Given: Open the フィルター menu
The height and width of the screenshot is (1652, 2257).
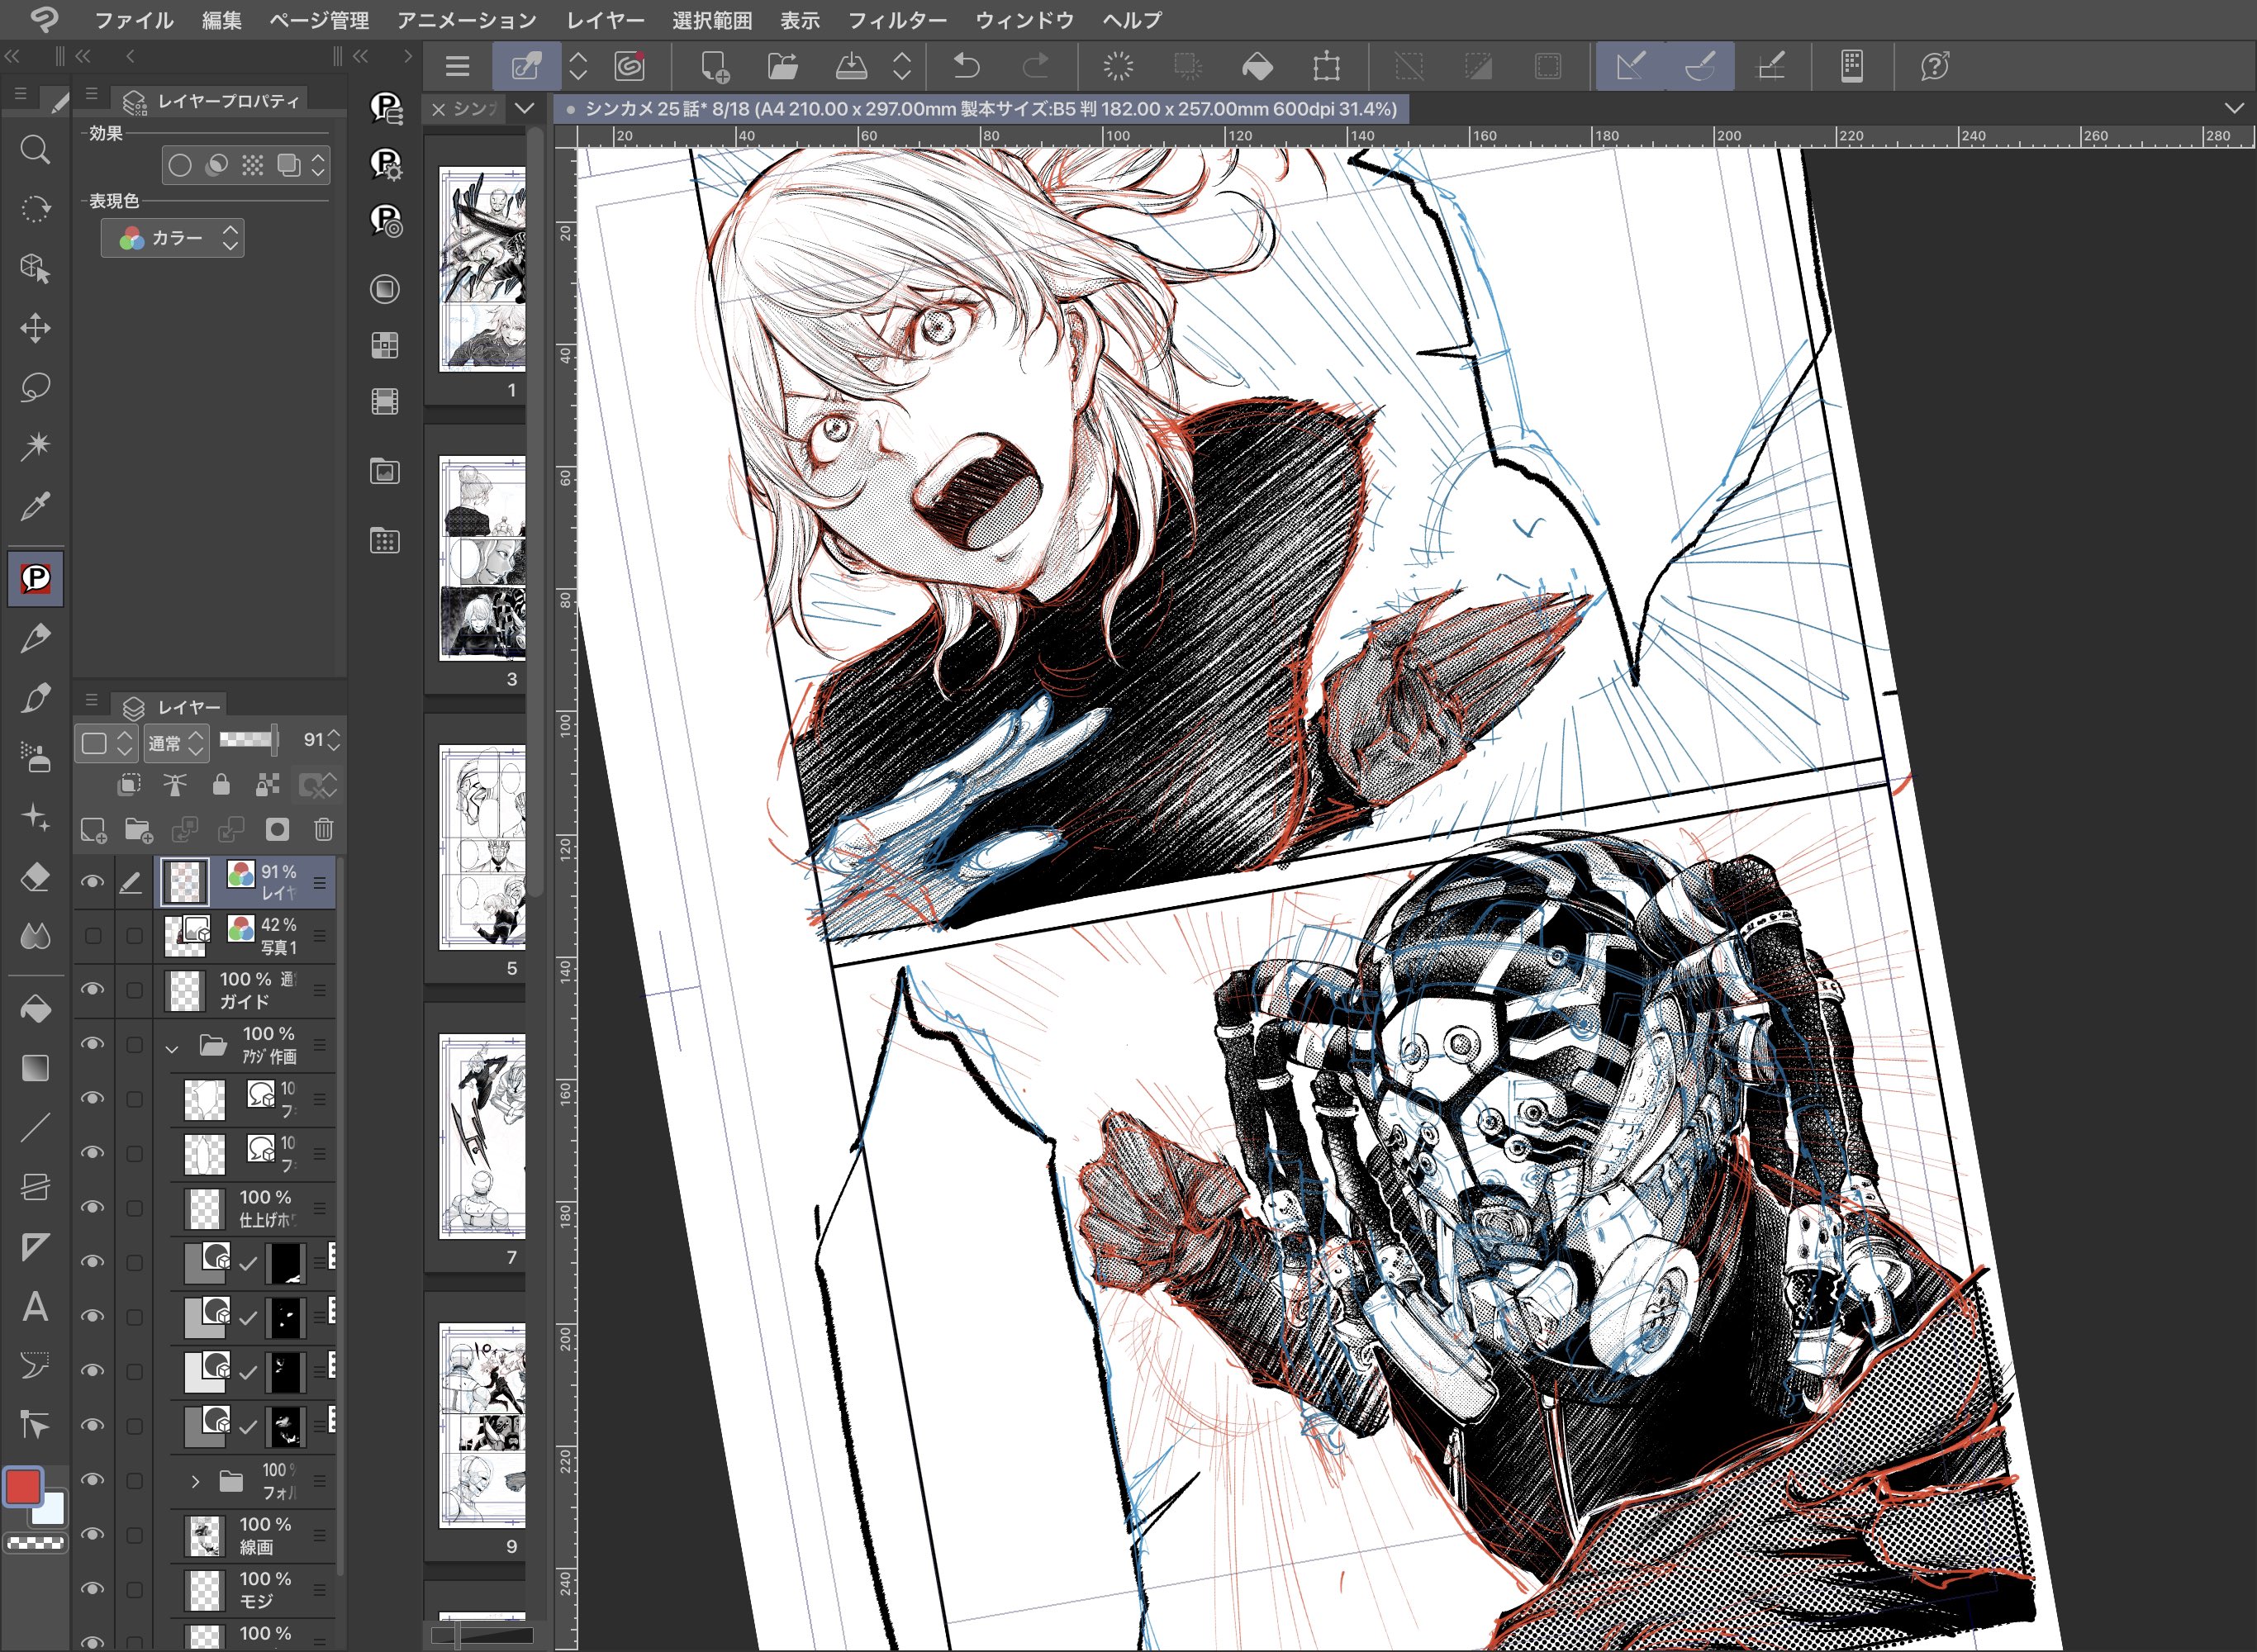Looking at the screenshot, I should [x=897, y=20].
